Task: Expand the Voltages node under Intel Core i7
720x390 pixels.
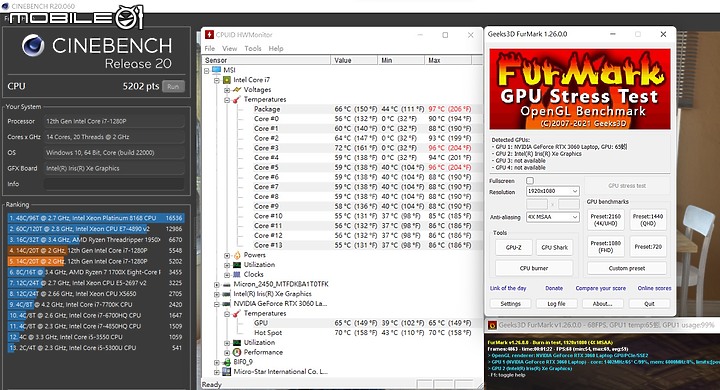Action: click(x=227, y=90)
